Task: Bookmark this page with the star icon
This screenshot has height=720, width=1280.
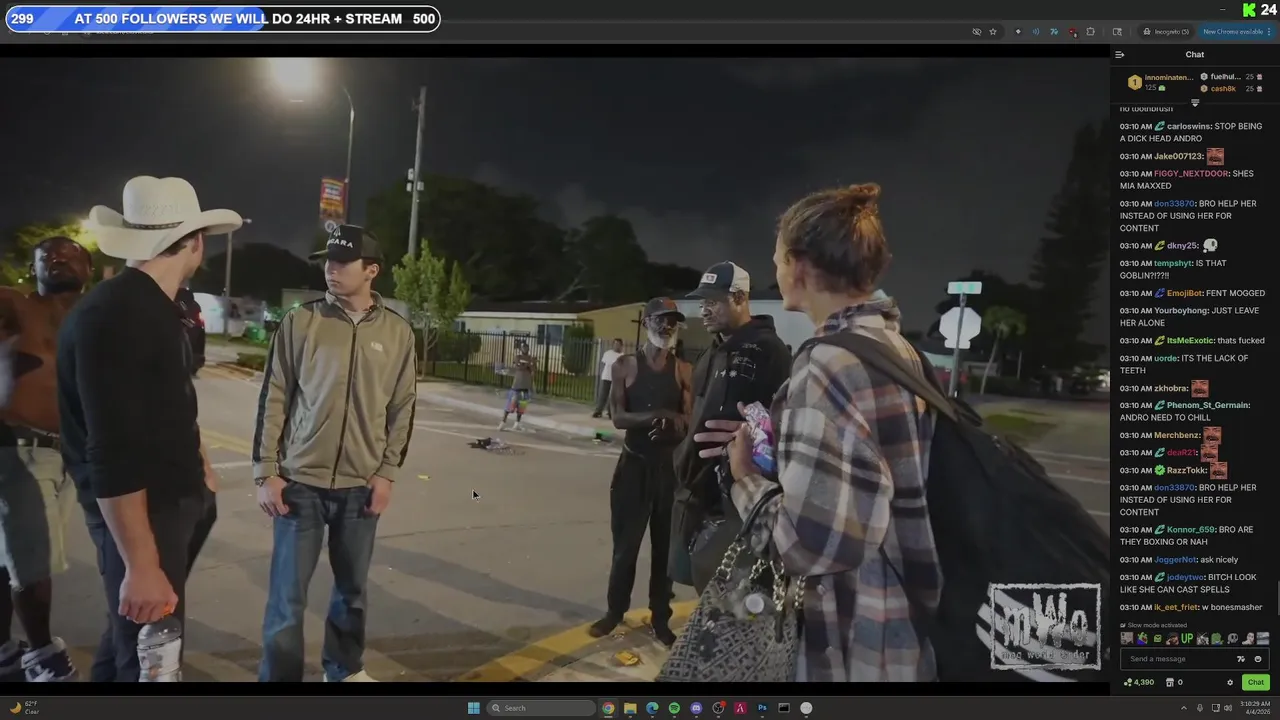Action: tap(993, 32)
